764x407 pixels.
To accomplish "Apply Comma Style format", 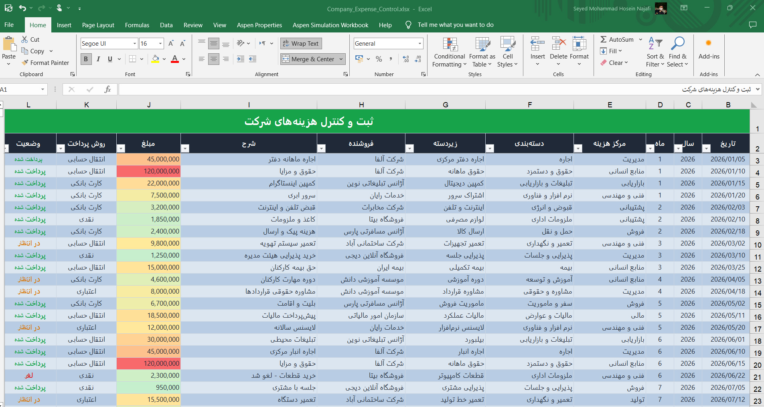I will (391, 59).
